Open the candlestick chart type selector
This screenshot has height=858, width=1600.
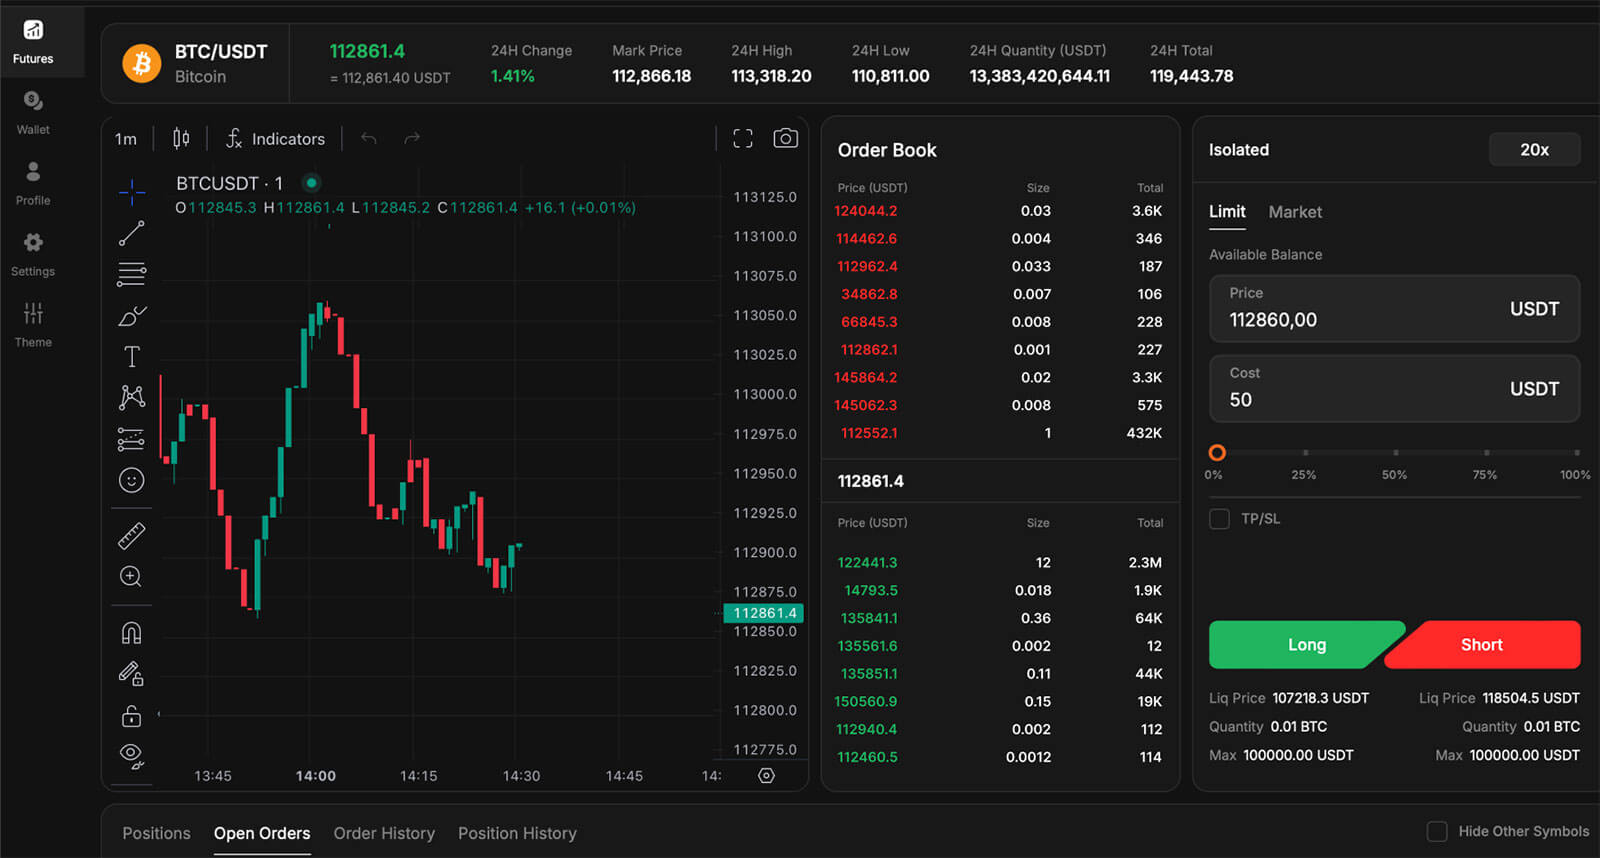(x=181, y=139)
